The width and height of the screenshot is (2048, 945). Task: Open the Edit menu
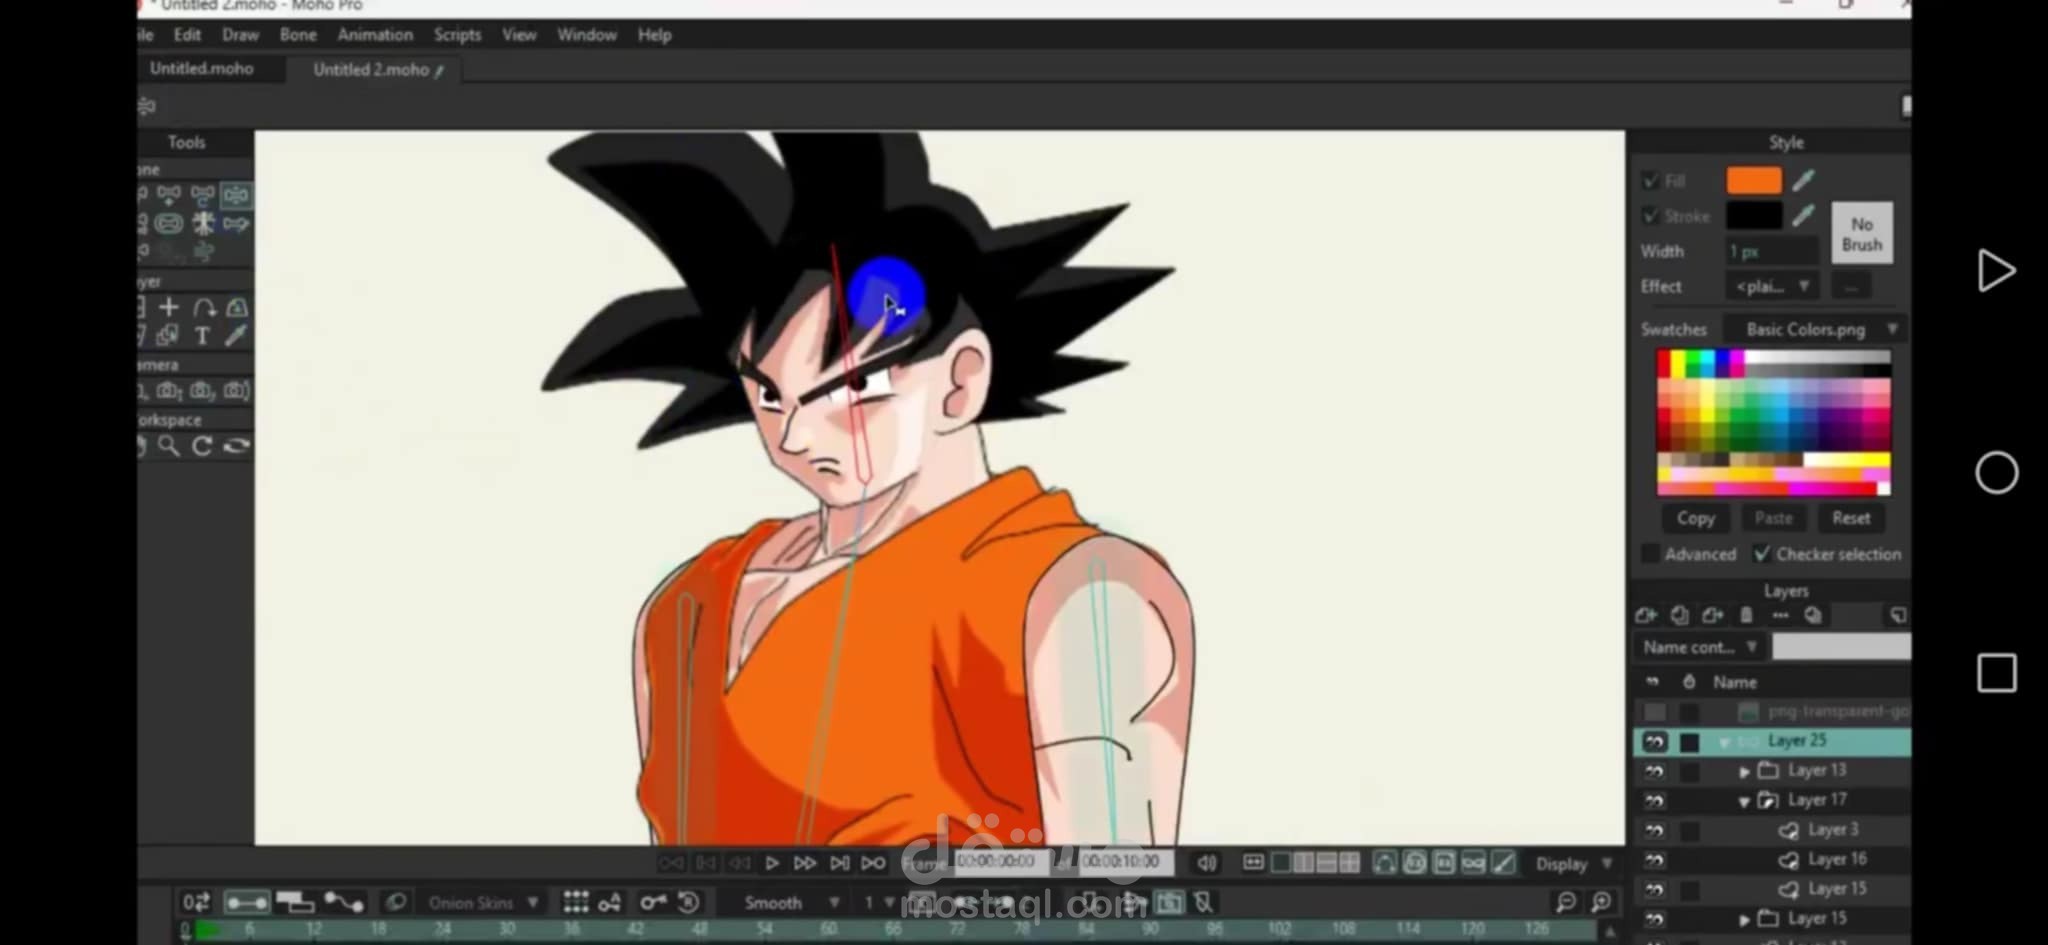(x=187, y=35)
